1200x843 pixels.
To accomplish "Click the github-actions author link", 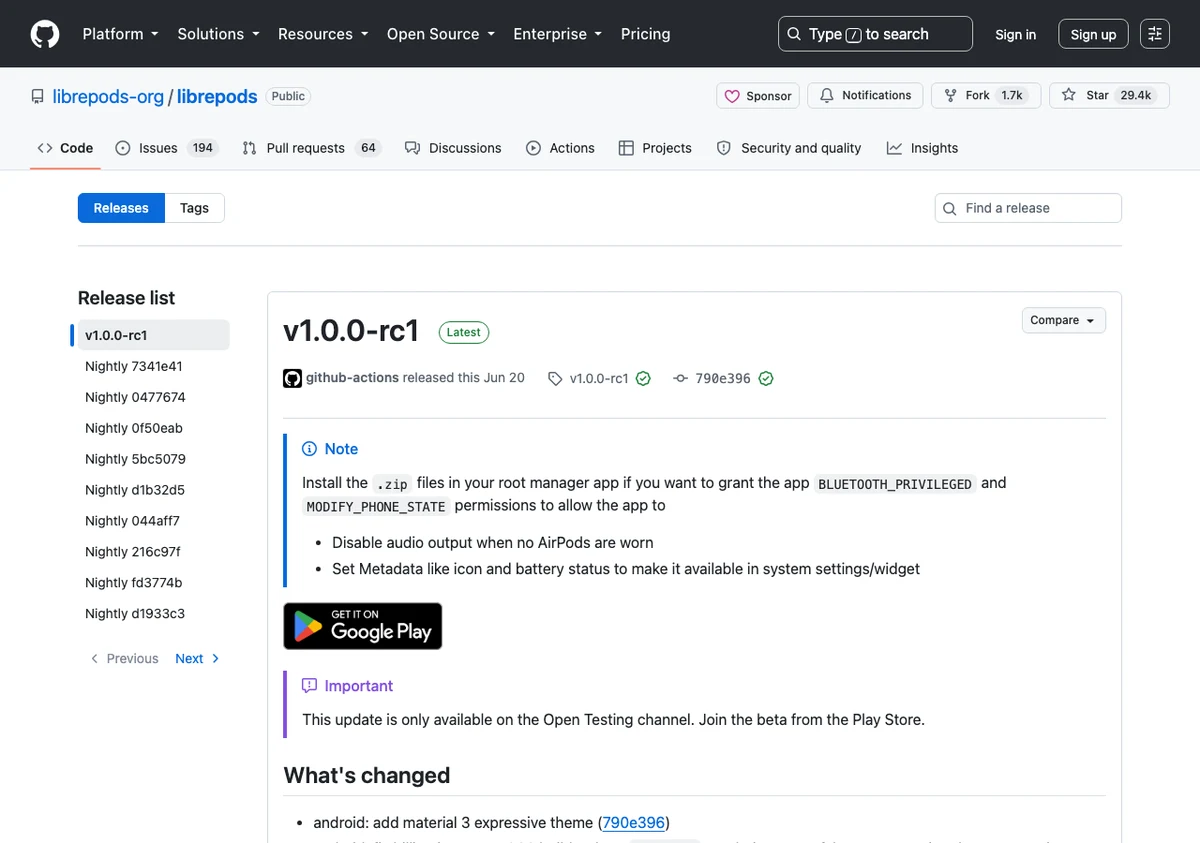I will click(x=352, y=378).
